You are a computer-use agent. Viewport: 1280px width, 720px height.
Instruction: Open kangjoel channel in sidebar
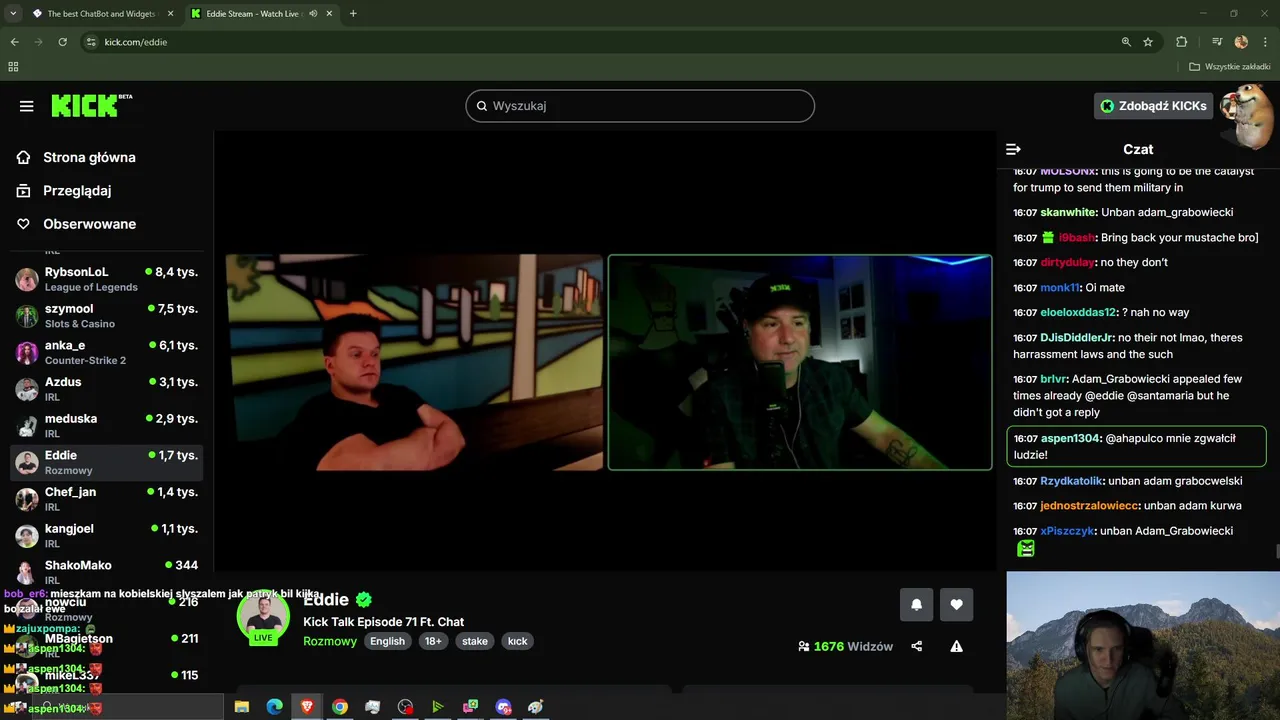coord(106,535)
